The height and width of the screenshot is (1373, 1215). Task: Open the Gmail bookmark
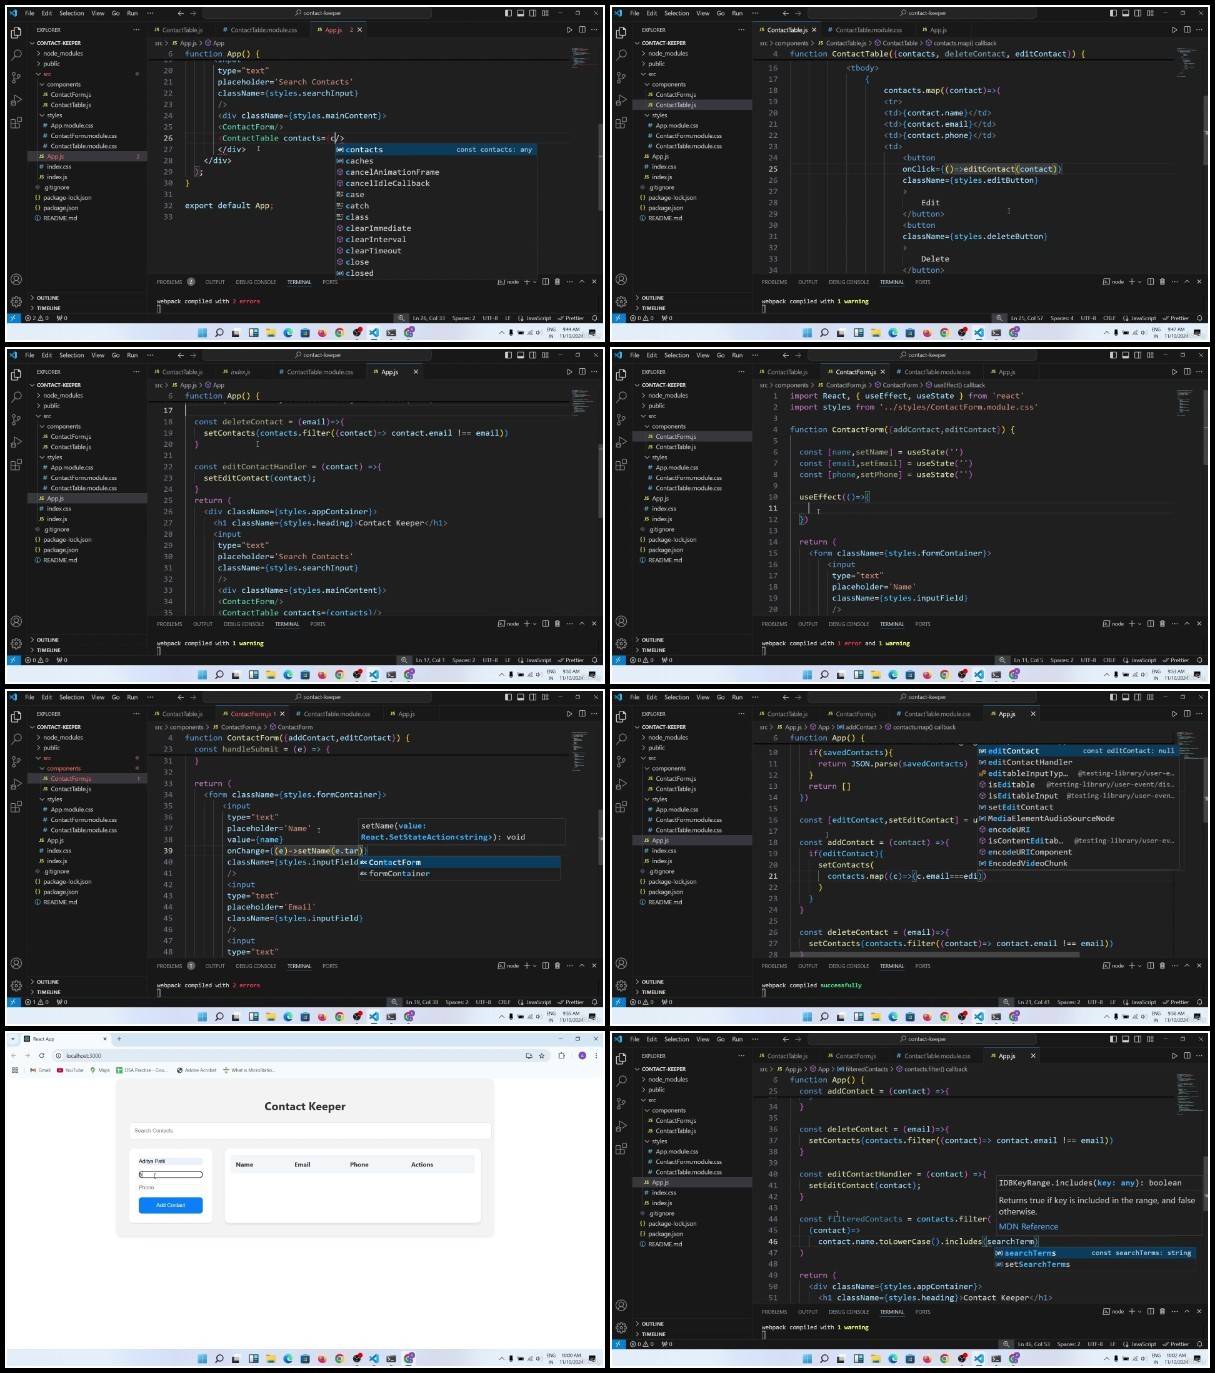click(x=41, y=1070)
